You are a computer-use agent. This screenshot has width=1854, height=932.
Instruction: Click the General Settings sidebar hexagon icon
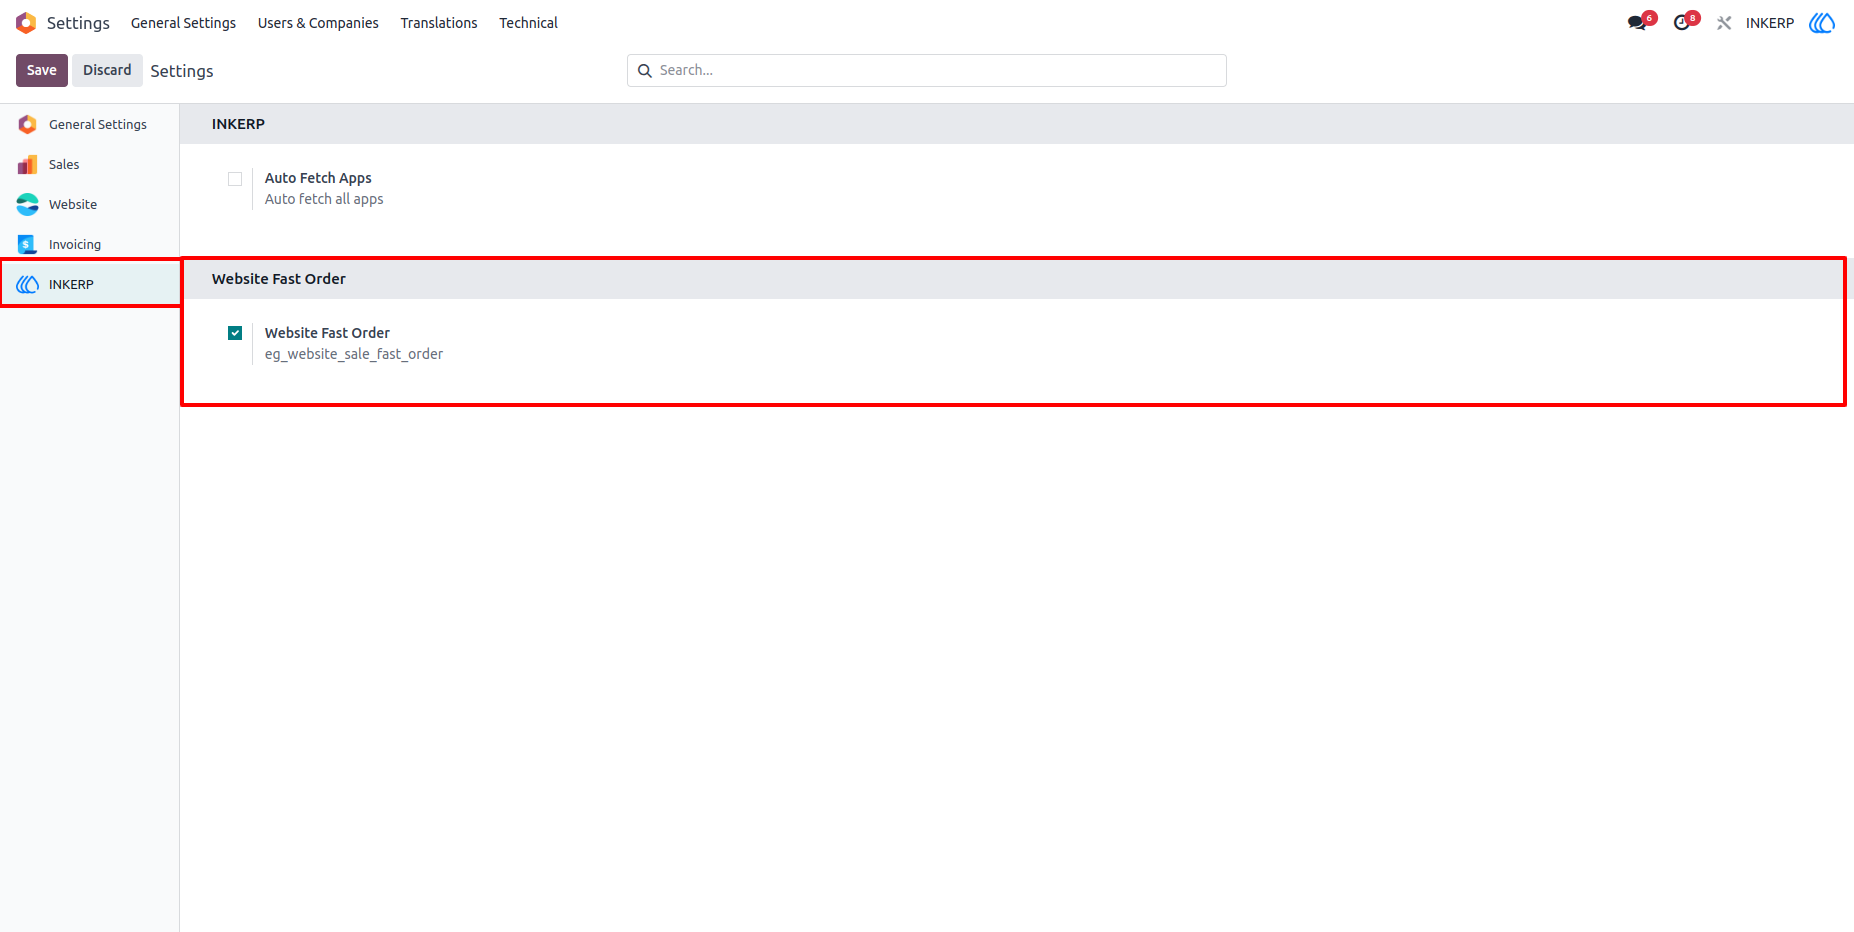[28, 124]
